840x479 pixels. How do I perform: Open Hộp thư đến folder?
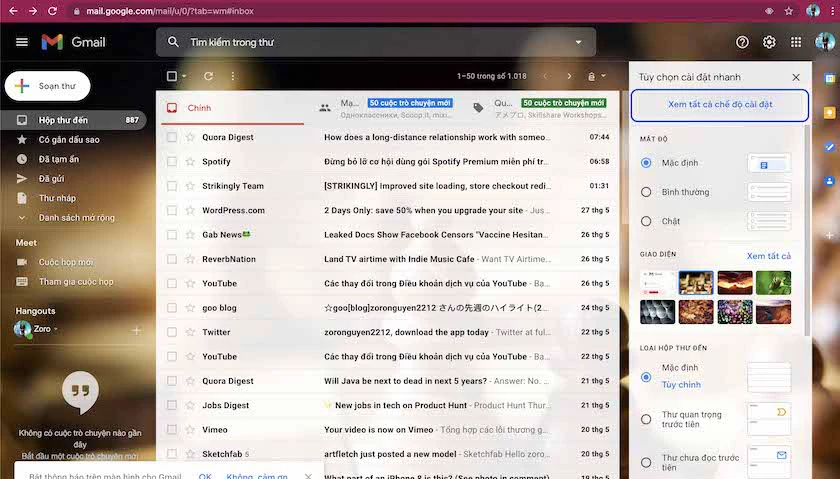73,120
